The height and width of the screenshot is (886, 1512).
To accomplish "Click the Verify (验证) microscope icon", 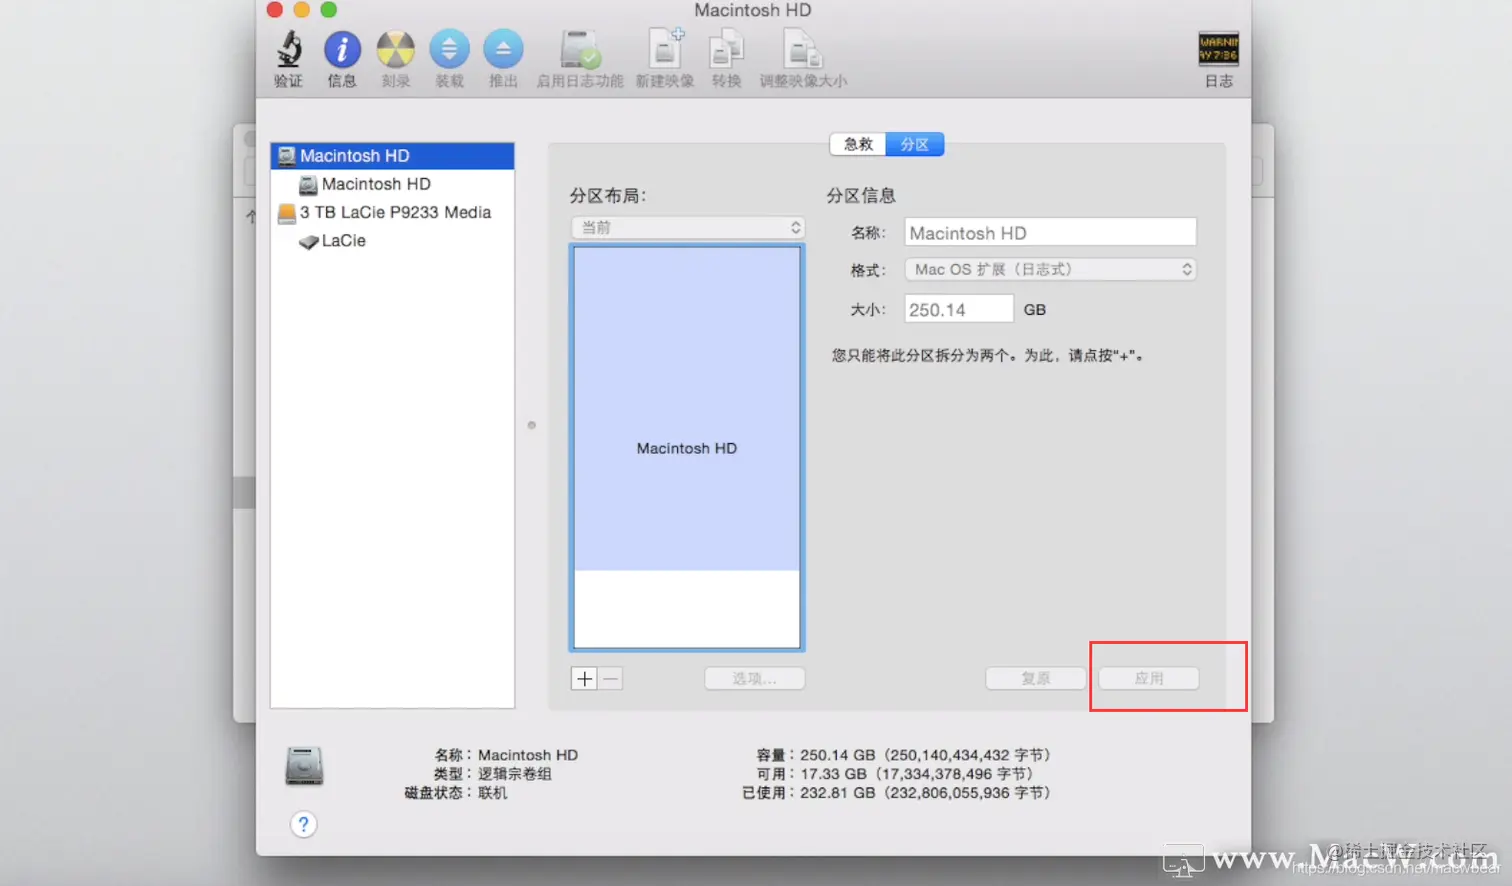I will coord(289,49).
